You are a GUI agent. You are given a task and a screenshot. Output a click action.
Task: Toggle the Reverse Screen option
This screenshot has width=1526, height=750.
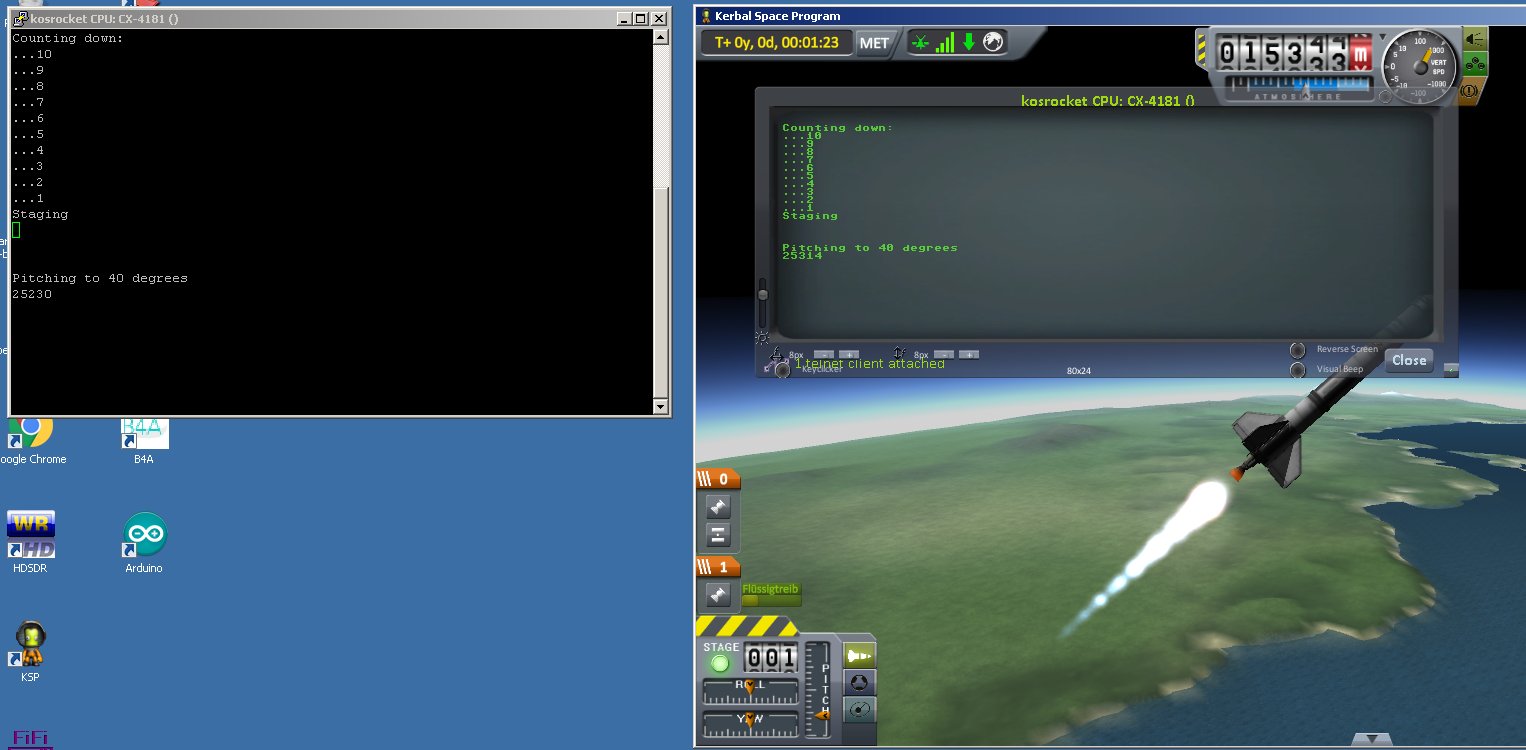(1298, 350)
